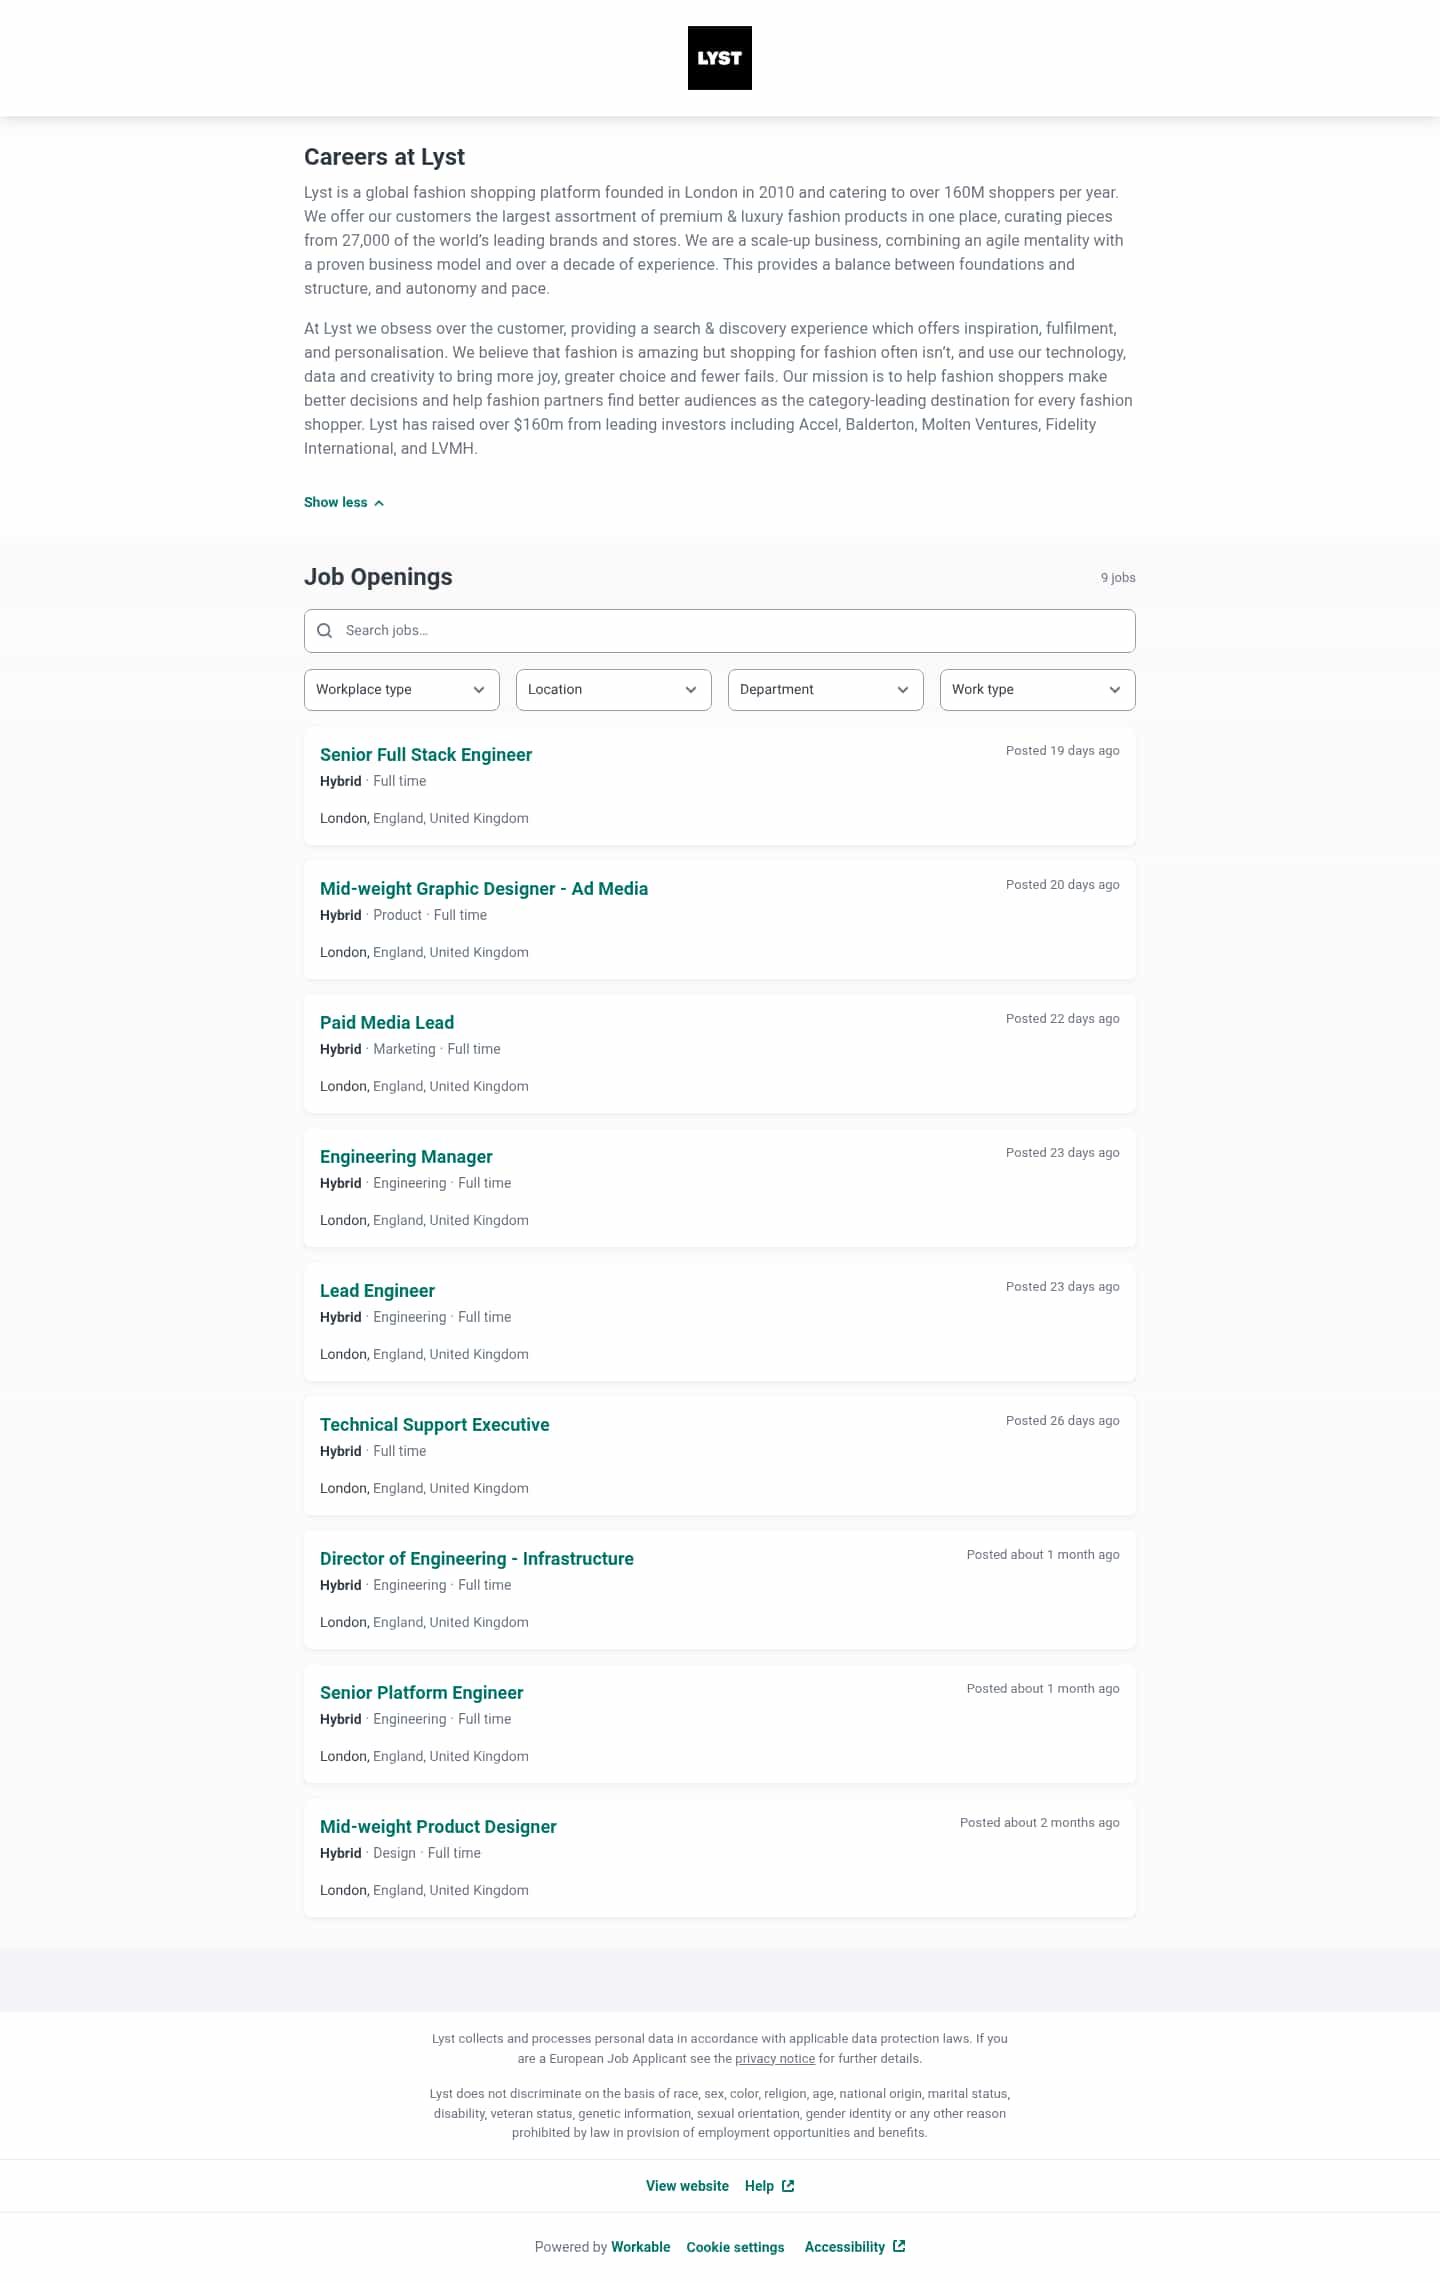The height and width of the screenshot is (2282, 1440).
Task: Click the Show less chevron icon
Action: pyautogui.click(x=379, y=503)
